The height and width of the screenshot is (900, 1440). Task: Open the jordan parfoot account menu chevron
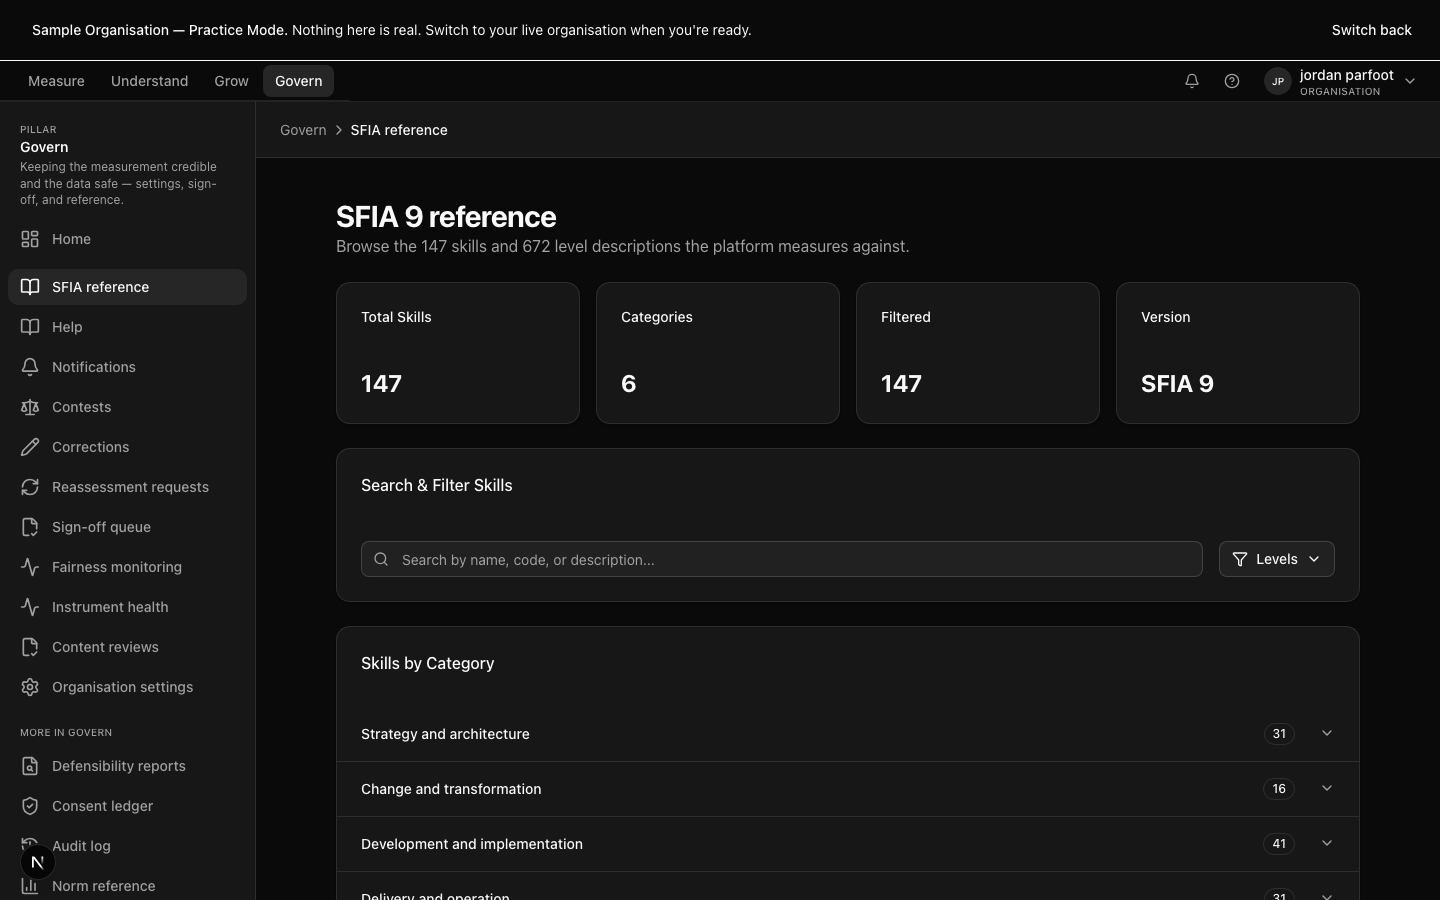(x=1410, y=81)
